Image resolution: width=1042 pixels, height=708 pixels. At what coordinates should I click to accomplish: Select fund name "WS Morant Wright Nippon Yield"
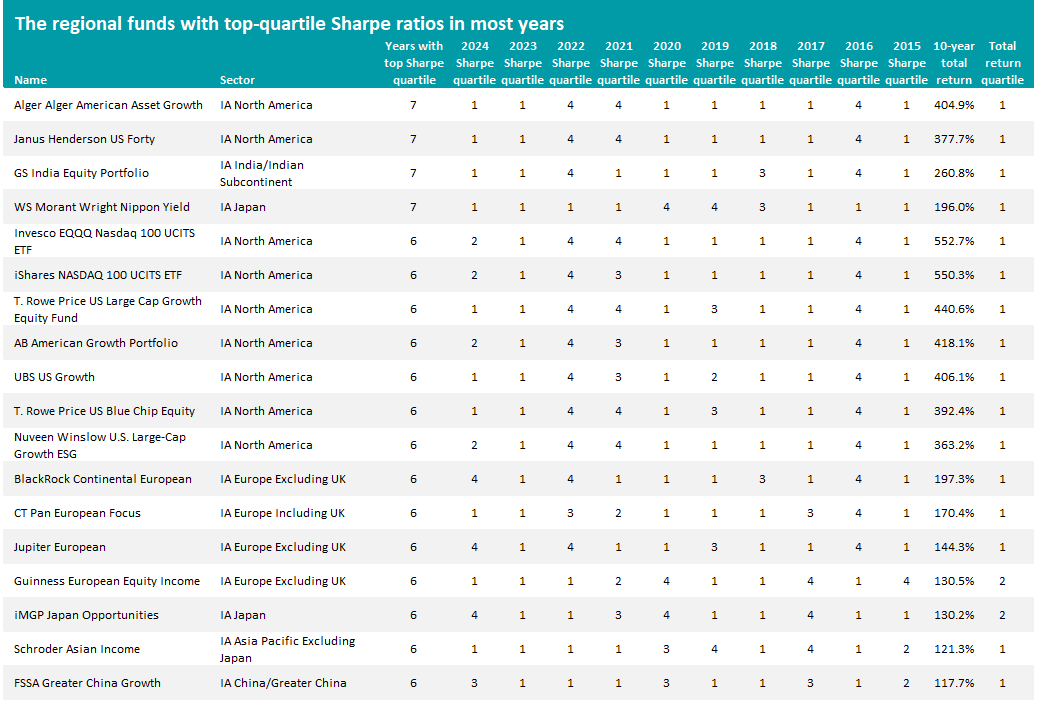click(x=102, y=207)
